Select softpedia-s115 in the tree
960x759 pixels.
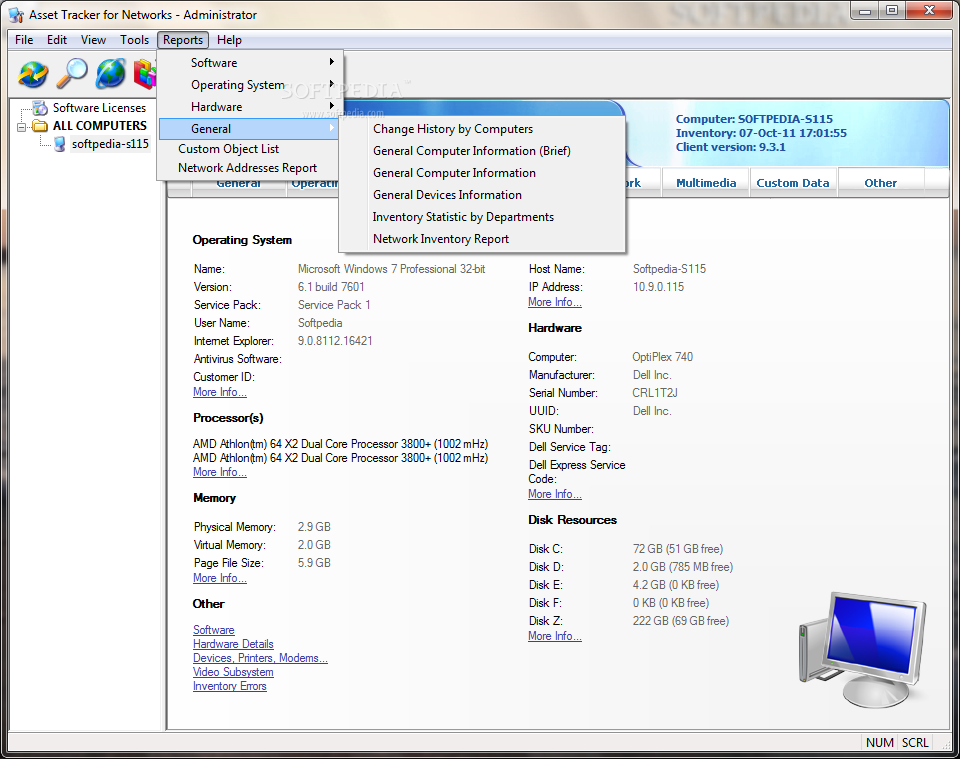click(x=110, y=144)
